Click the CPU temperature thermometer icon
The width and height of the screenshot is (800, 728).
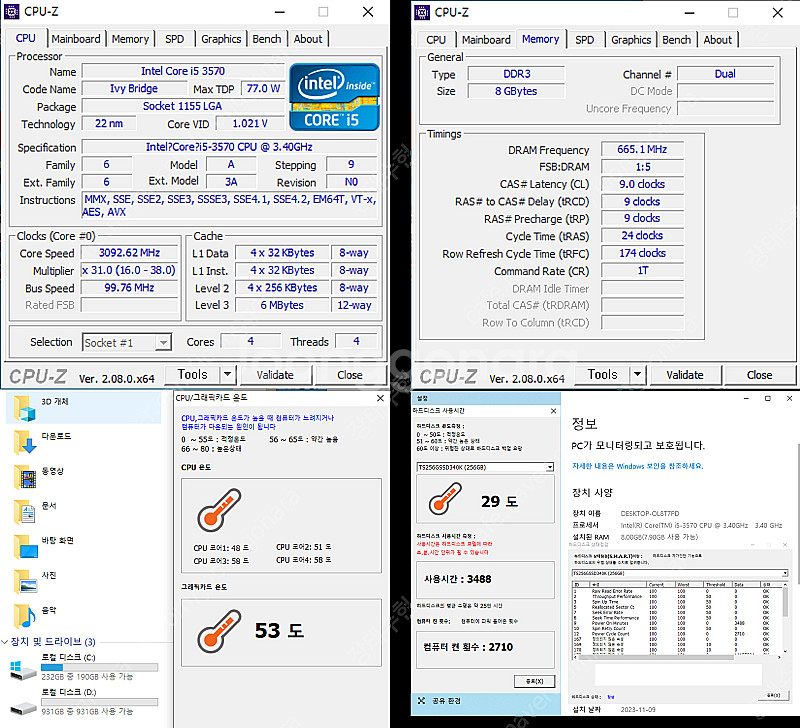(219, 510)
